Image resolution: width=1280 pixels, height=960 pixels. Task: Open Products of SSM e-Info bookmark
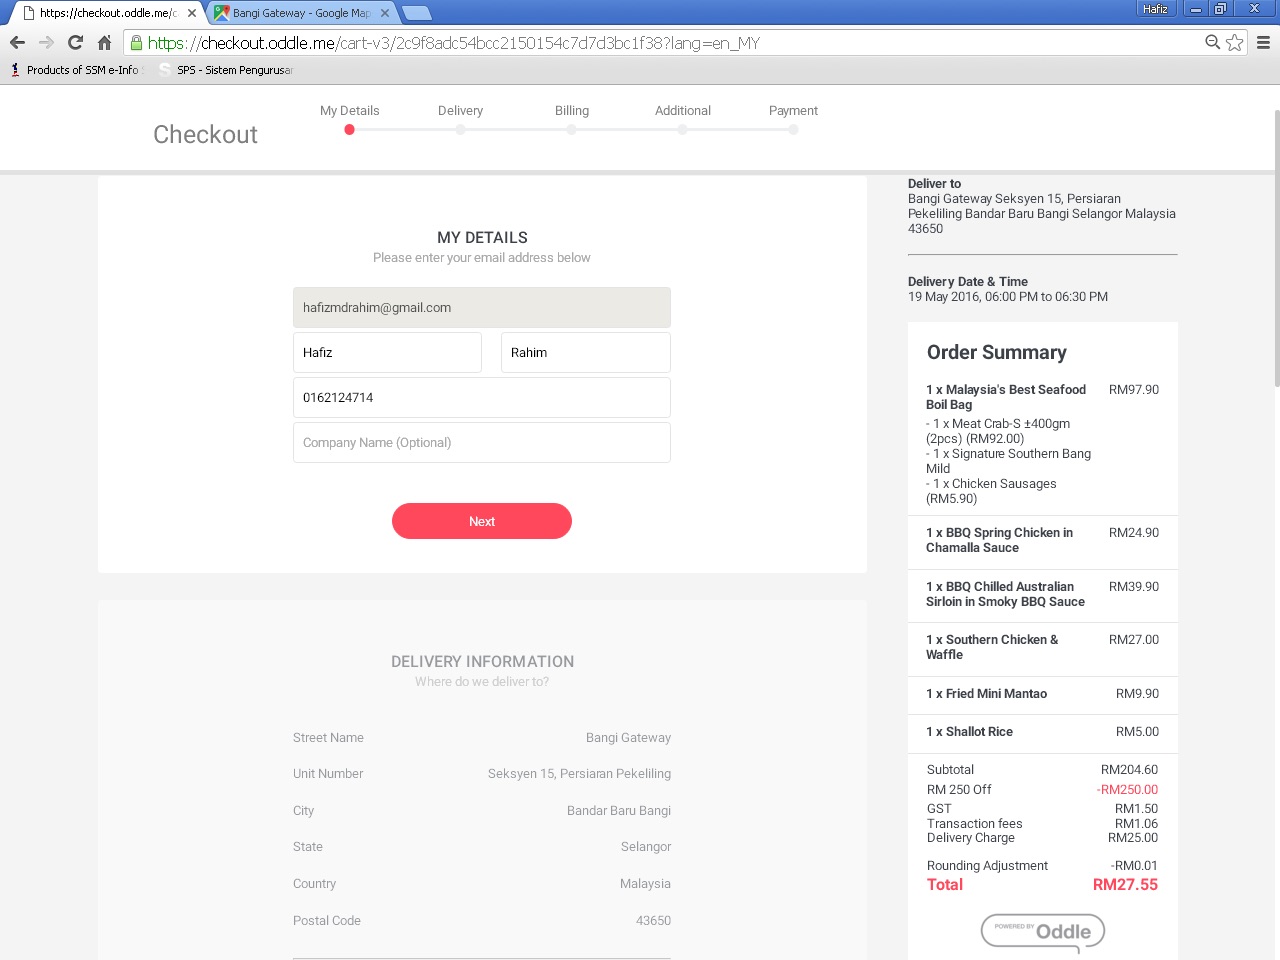coord(80,70)
